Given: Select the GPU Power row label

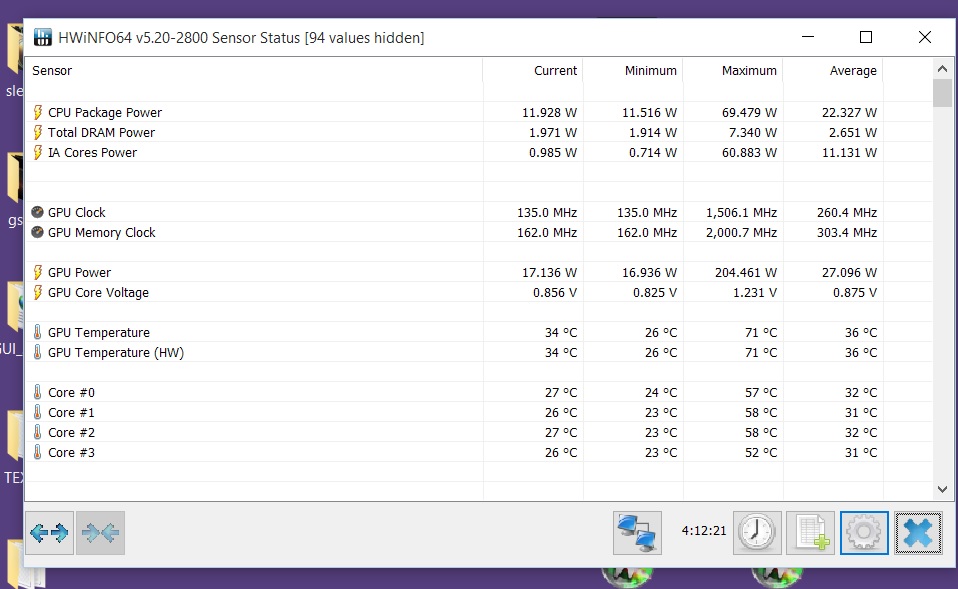Looking at the screenshot, I should tap(79, 273).
